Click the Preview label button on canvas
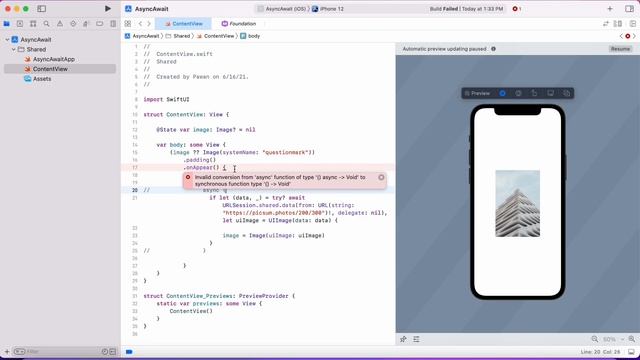The width and height of the screenshot is (640, 360). point(477,93)
